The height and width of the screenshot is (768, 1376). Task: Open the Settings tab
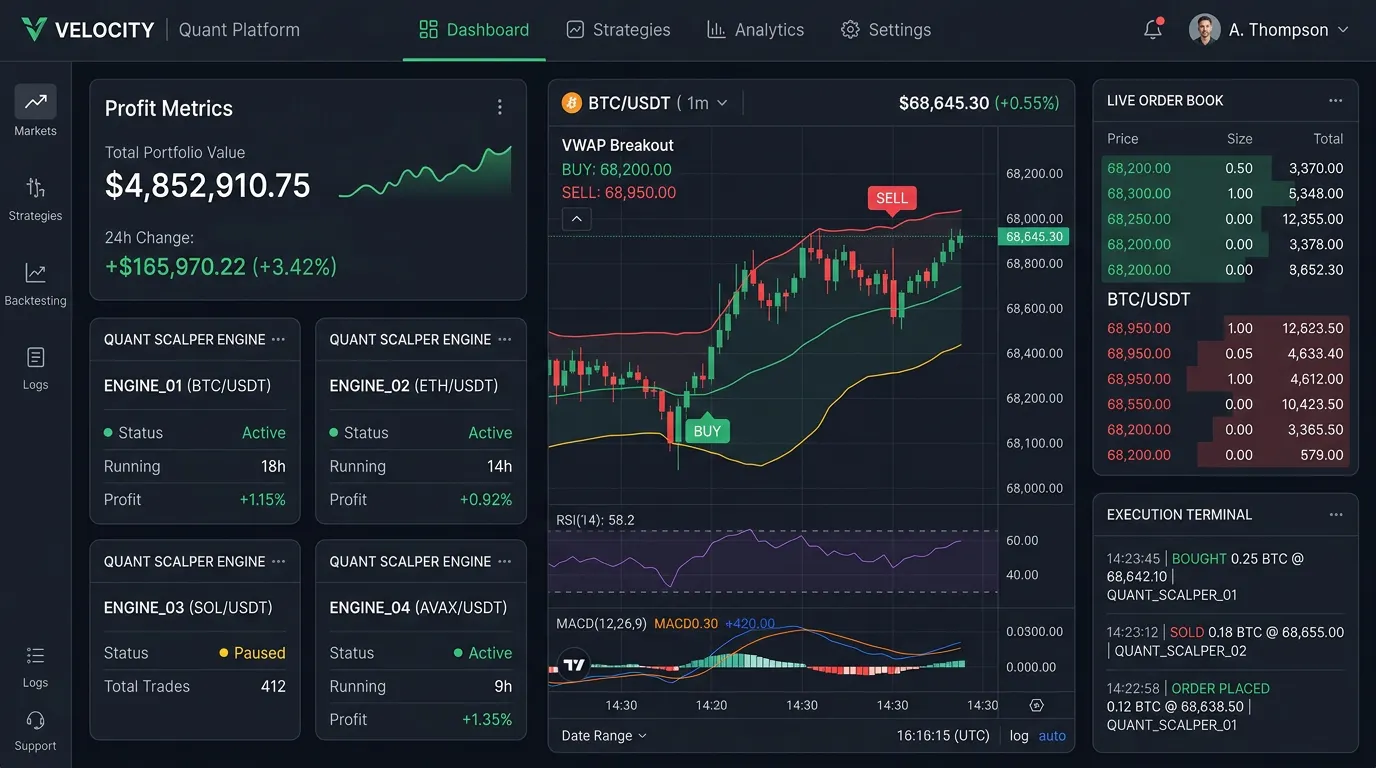(x=886, y=30)
